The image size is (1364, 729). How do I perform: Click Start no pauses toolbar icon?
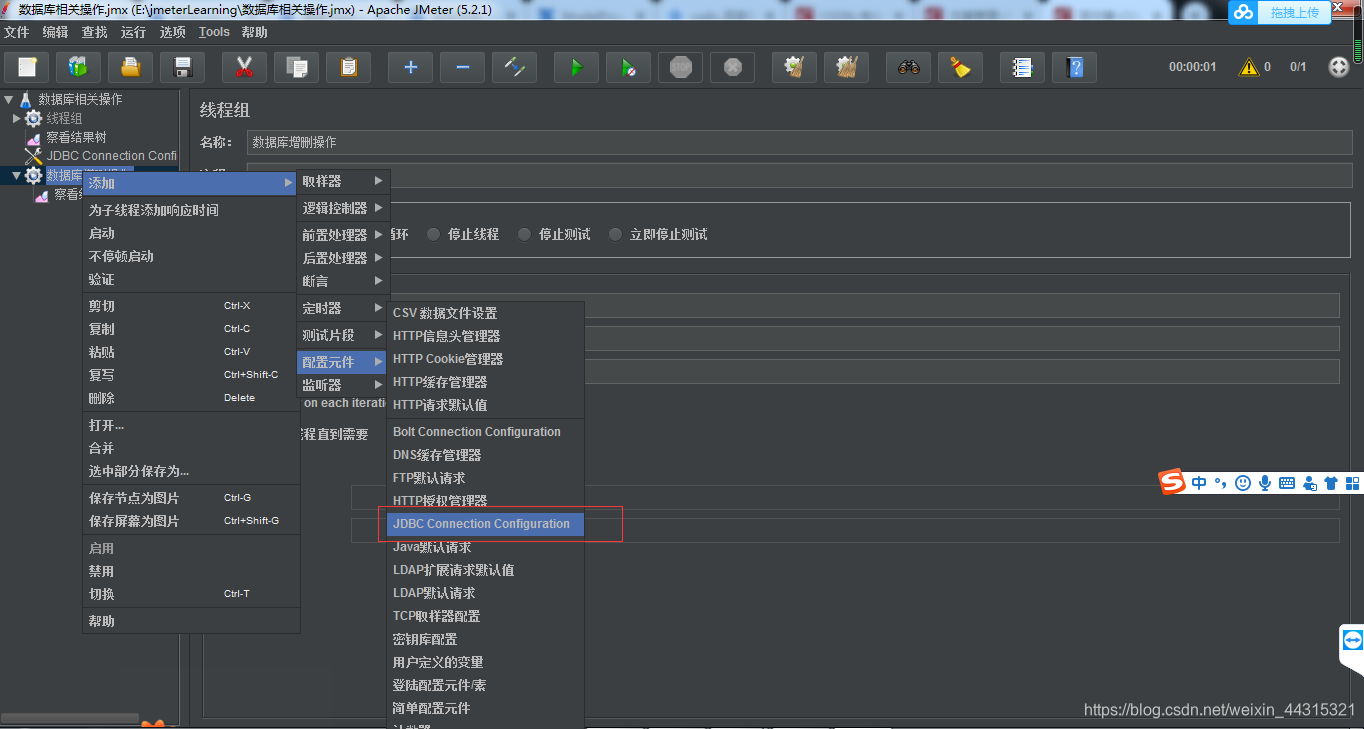[x=628, y=67]
